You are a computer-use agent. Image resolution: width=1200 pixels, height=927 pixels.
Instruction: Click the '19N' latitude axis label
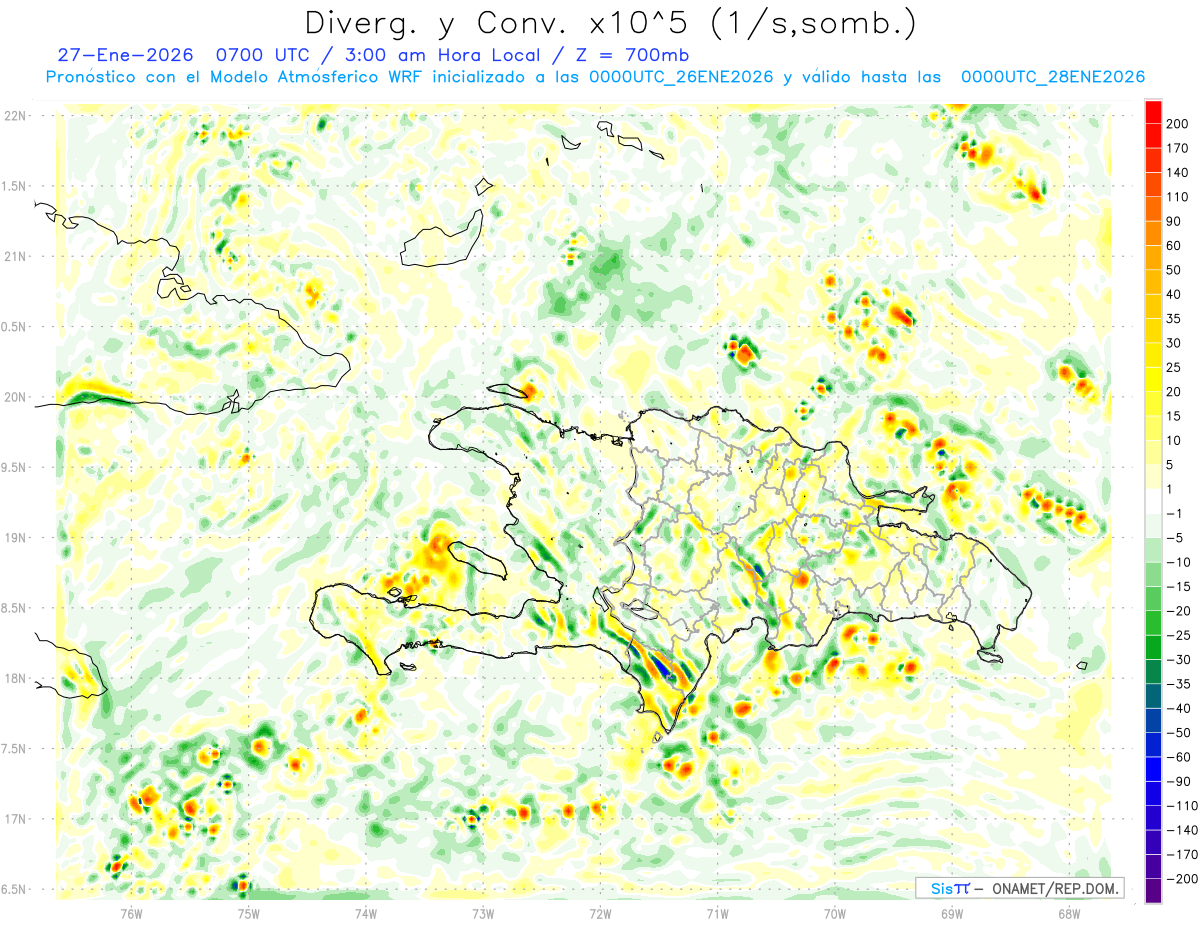coord(15,538)
